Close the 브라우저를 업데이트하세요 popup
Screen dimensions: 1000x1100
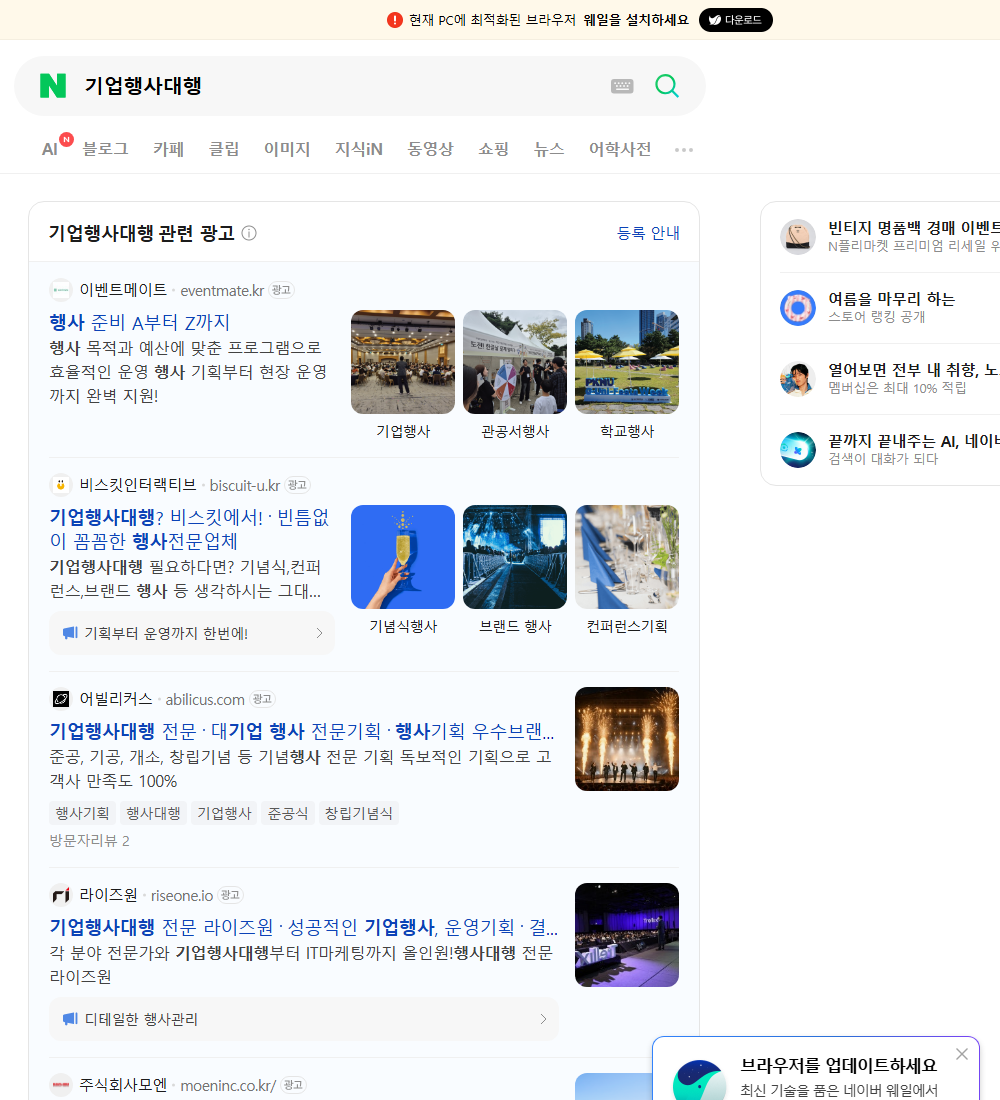961,1054
